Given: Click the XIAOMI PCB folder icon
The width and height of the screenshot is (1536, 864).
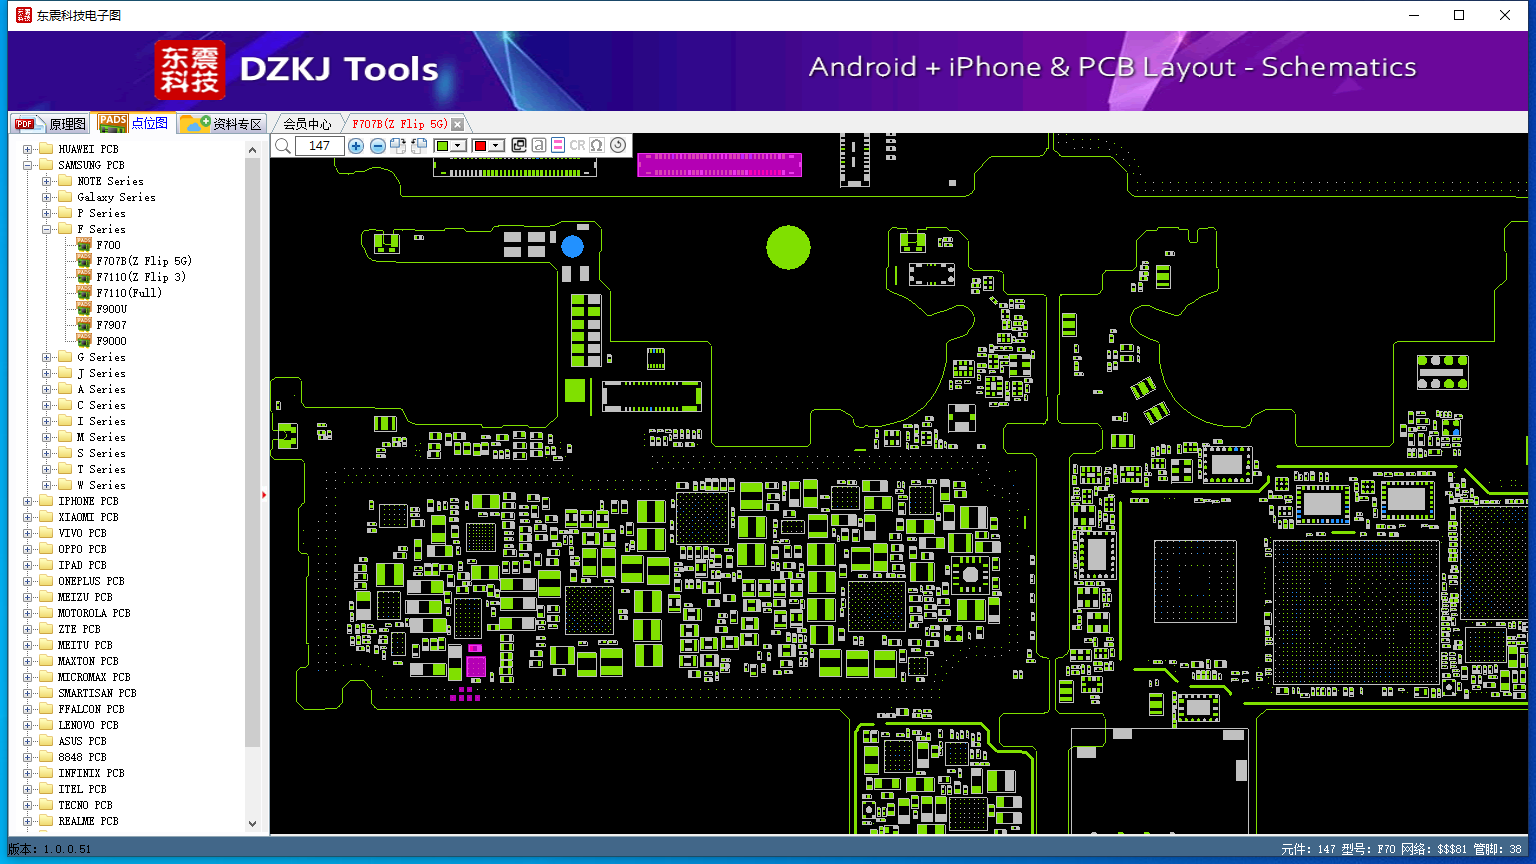Looking at the screenshot, I should pos(45,517).
